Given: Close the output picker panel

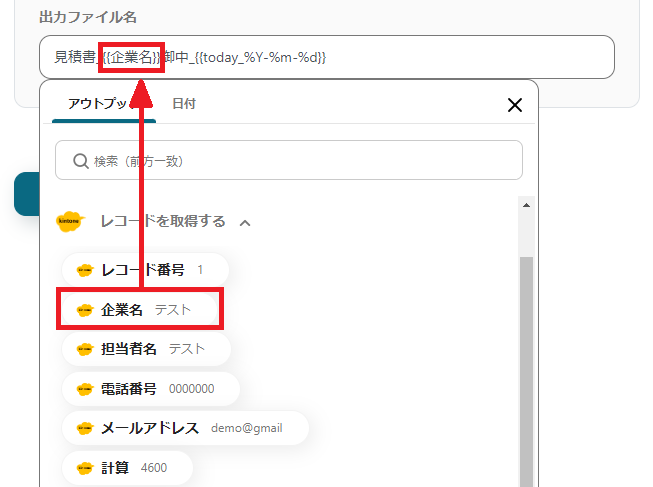Looking at the screenshot, I should [x=515, y=105].
